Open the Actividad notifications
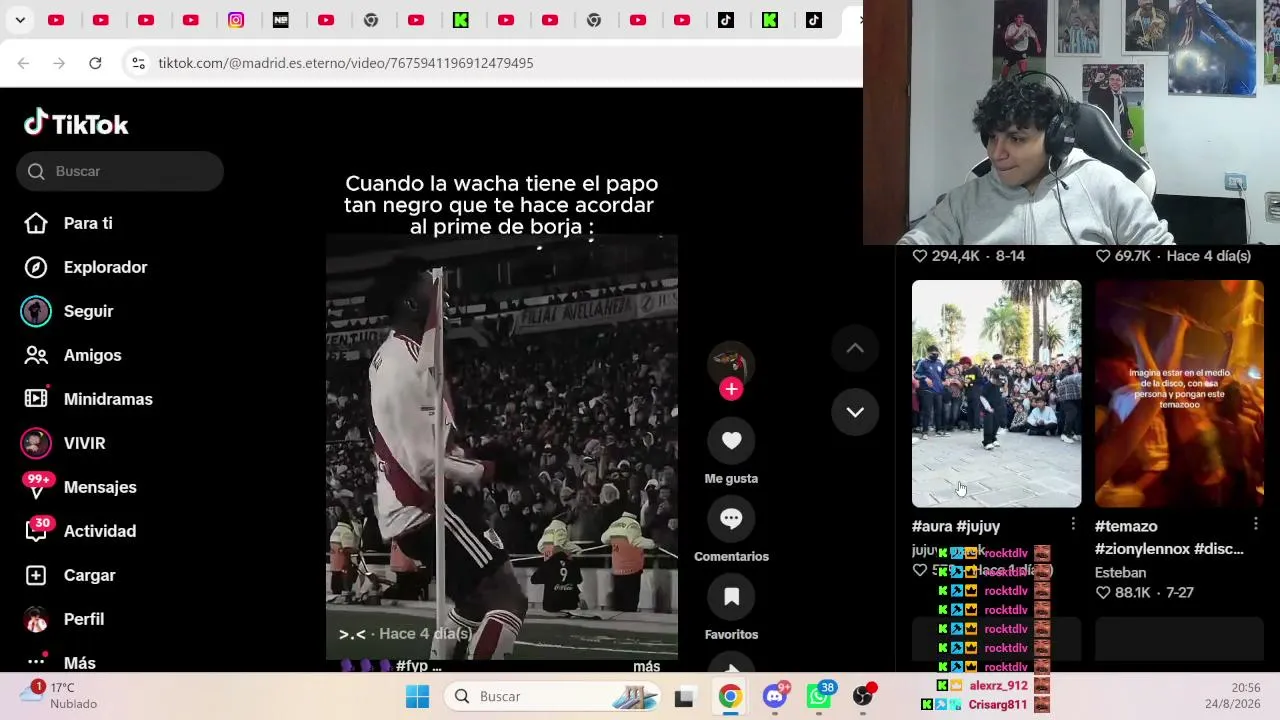Screen dimensions: 1280x720 pos(100,531)
